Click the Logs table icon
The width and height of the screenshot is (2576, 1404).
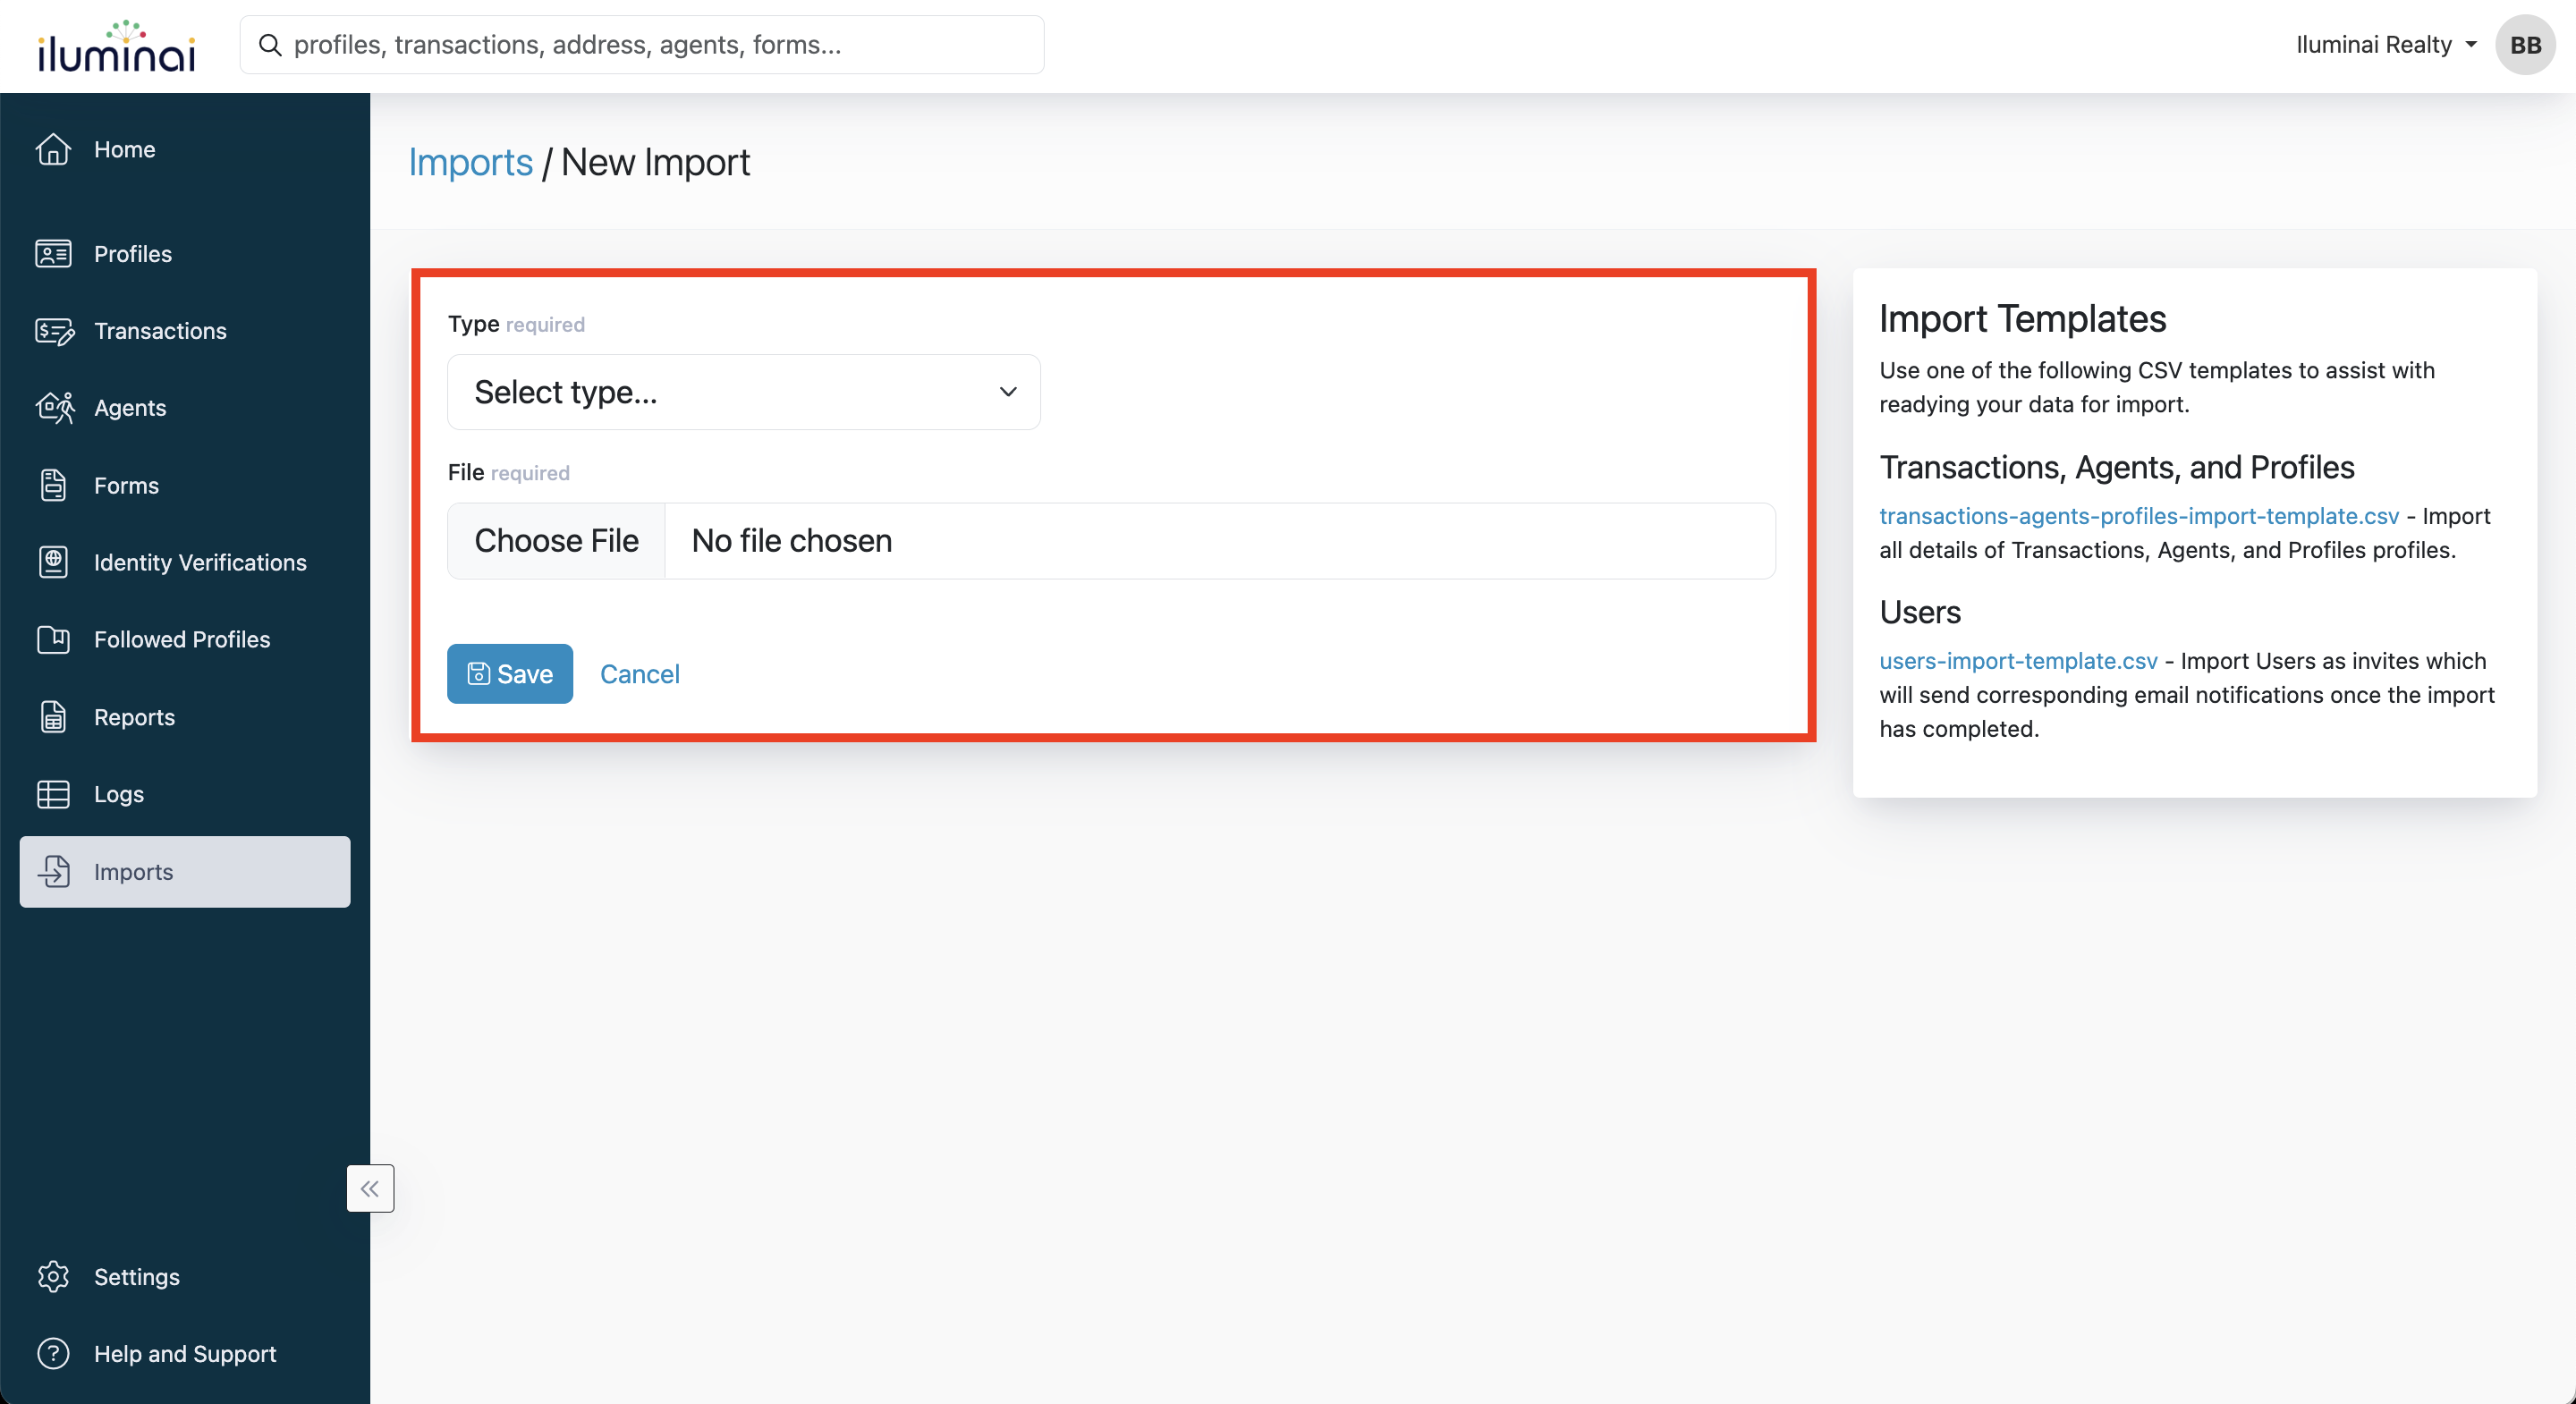(53, 794)
